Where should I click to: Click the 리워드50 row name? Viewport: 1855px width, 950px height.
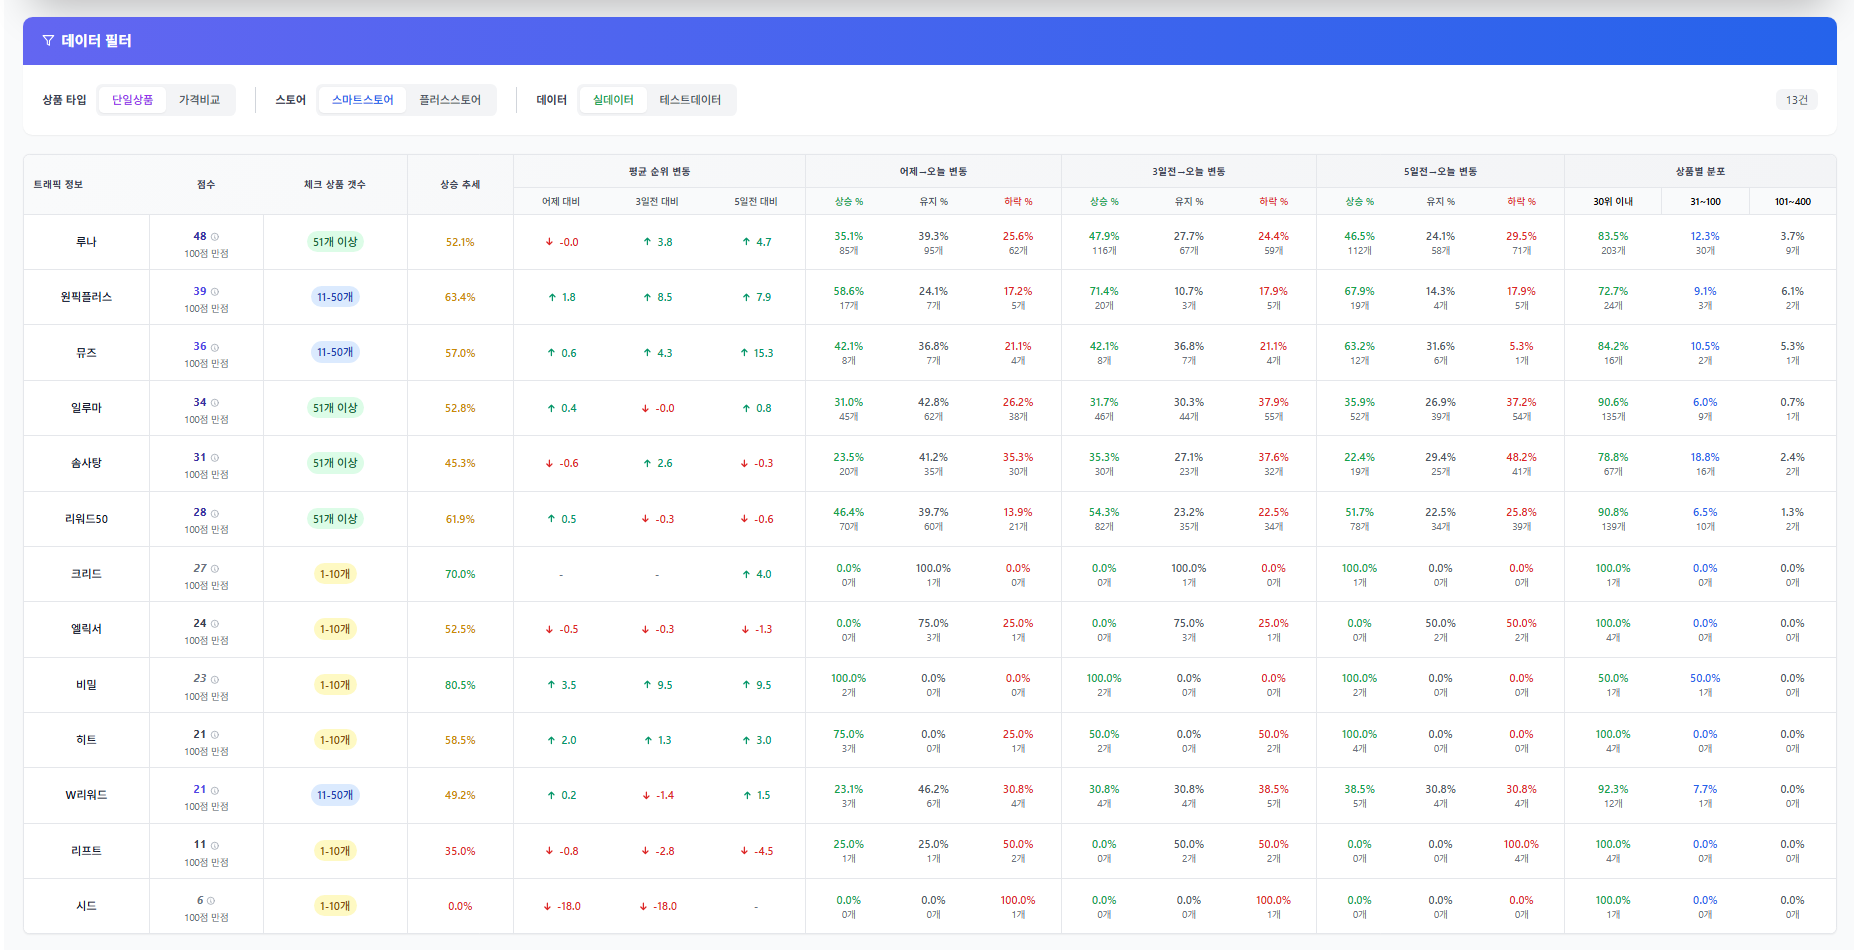click(87, 519)
